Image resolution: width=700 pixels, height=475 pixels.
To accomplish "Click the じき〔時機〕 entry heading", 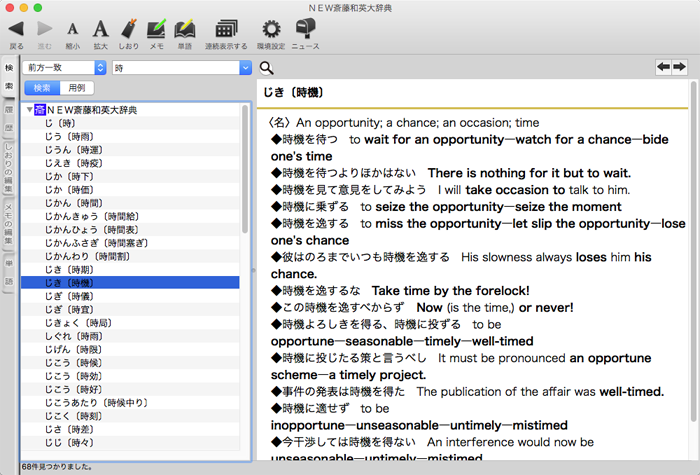I will (293, 92).
